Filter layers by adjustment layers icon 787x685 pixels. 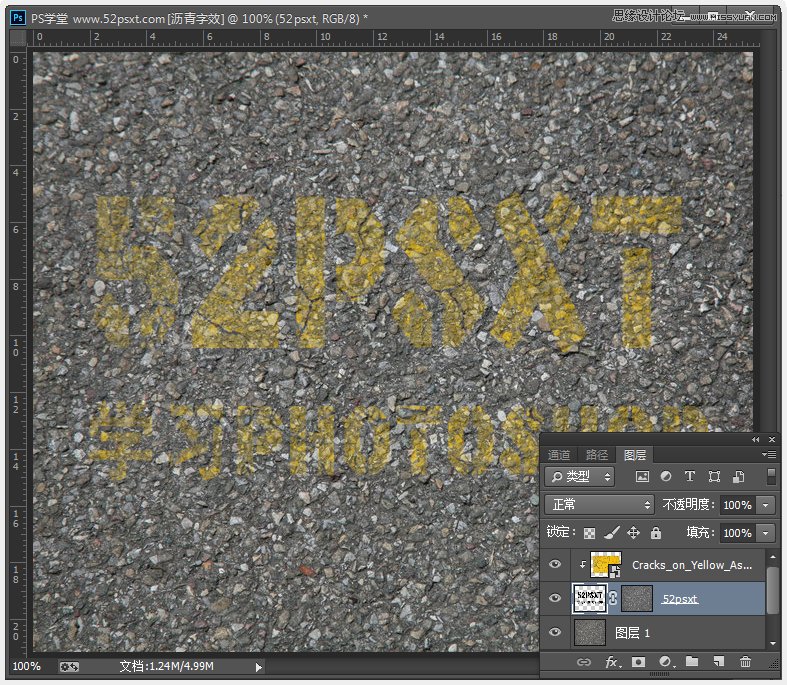tap(666, 476)
